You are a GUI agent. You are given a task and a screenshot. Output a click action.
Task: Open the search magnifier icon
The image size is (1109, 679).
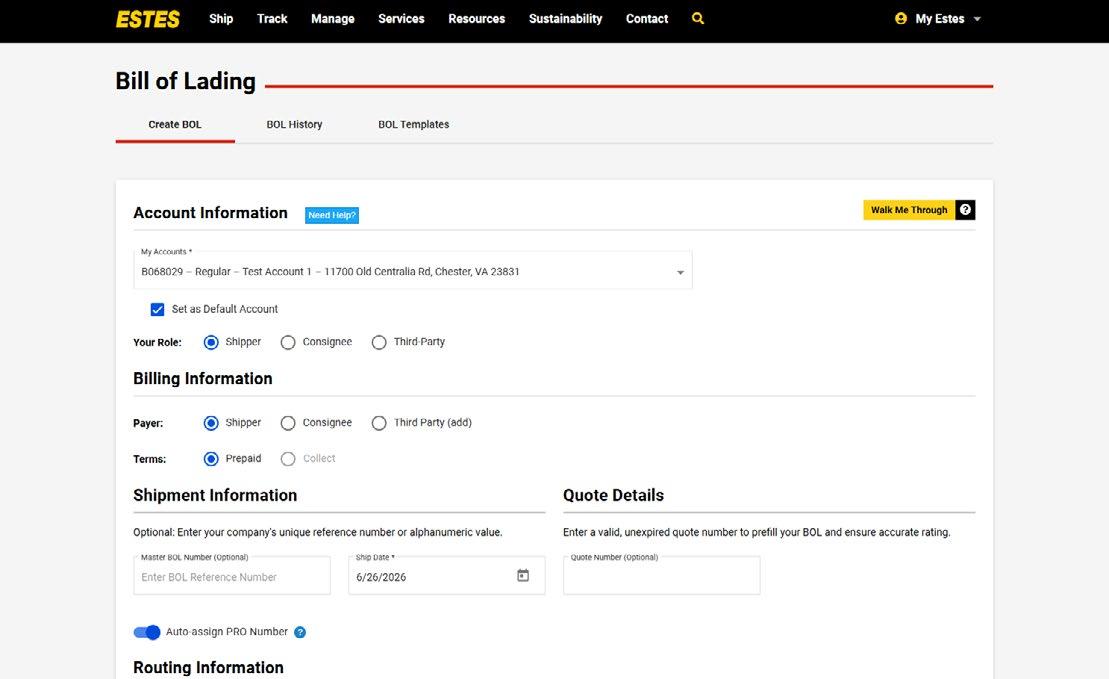pyautogui.click(x=697, y=18)
